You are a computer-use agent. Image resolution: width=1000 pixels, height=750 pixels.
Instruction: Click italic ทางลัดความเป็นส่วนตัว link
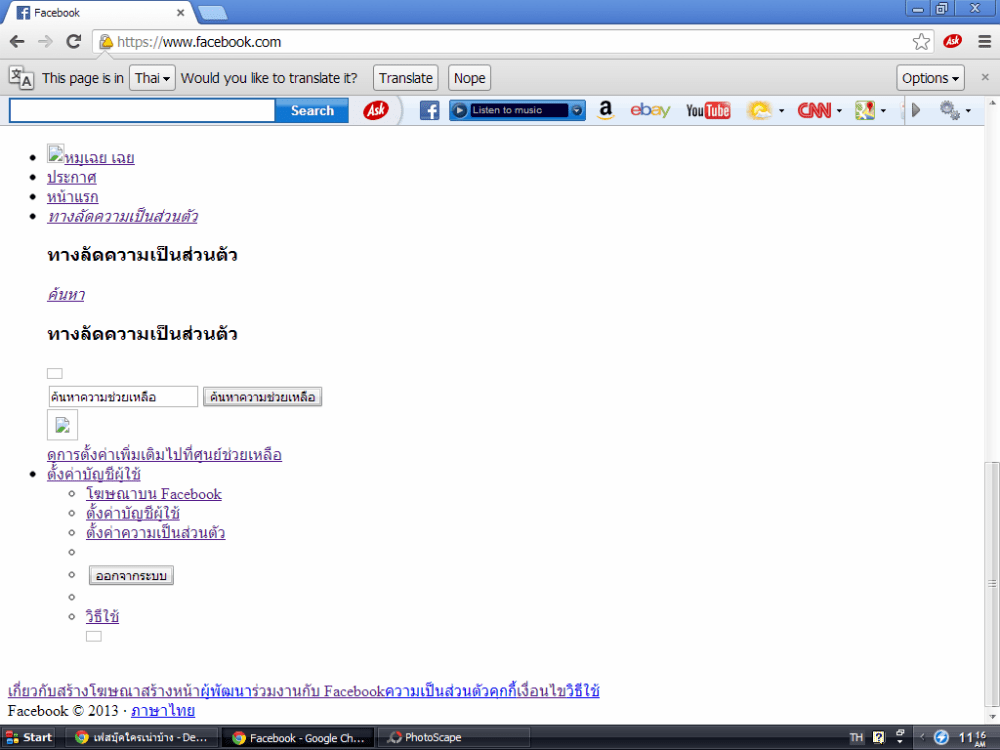[122, 217]
